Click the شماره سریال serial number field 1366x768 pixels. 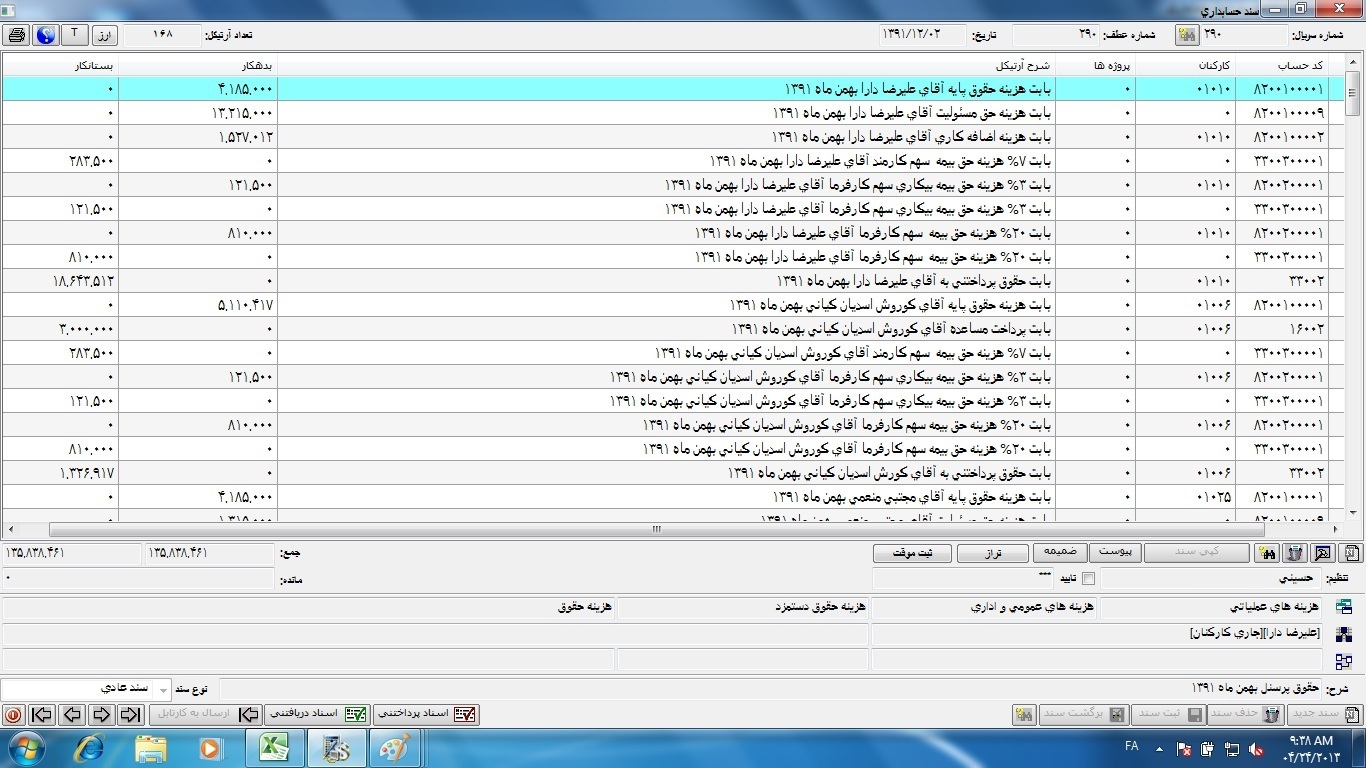pyautogui.click(x=1245, y=34)
